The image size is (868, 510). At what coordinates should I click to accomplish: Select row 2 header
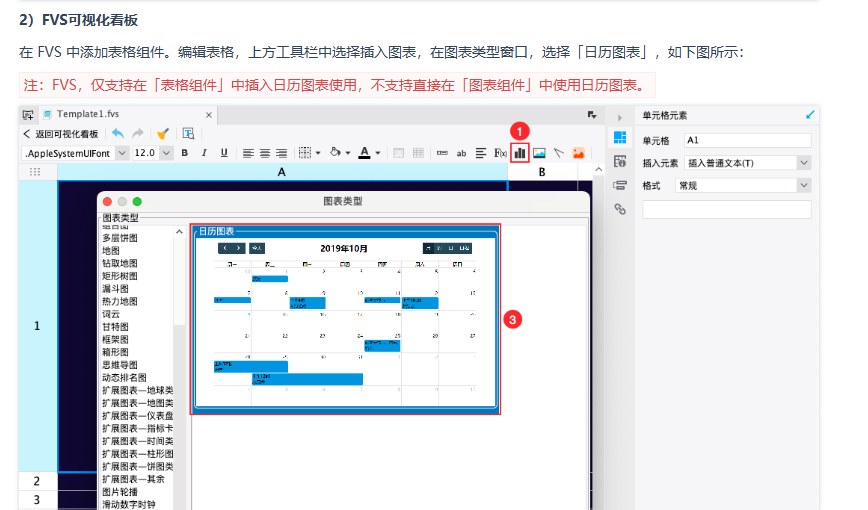pos(37,481)
